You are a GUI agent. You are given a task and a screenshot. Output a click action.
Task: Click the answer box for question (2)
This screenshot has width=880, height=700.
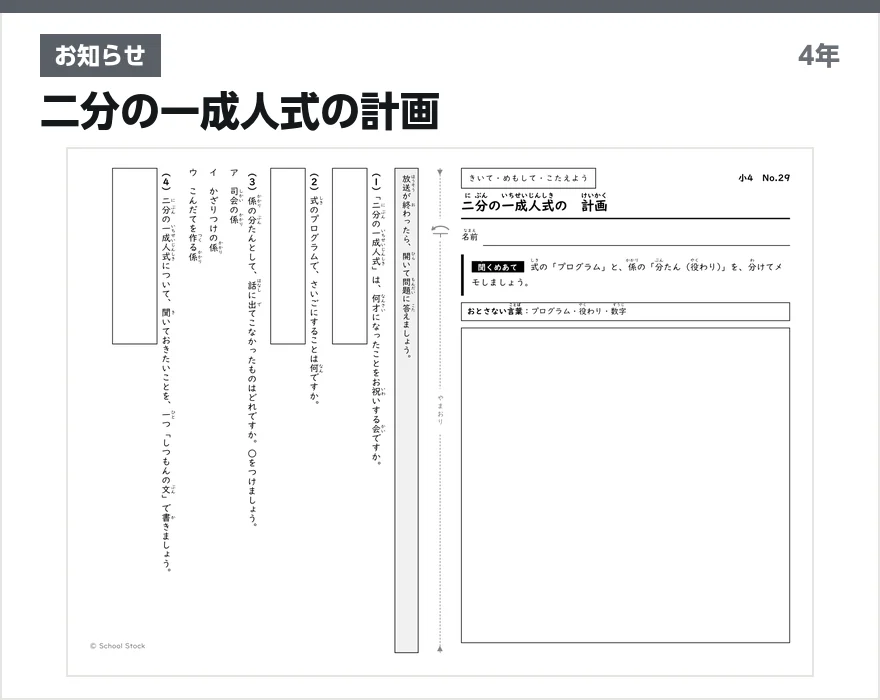click(288, 256)
